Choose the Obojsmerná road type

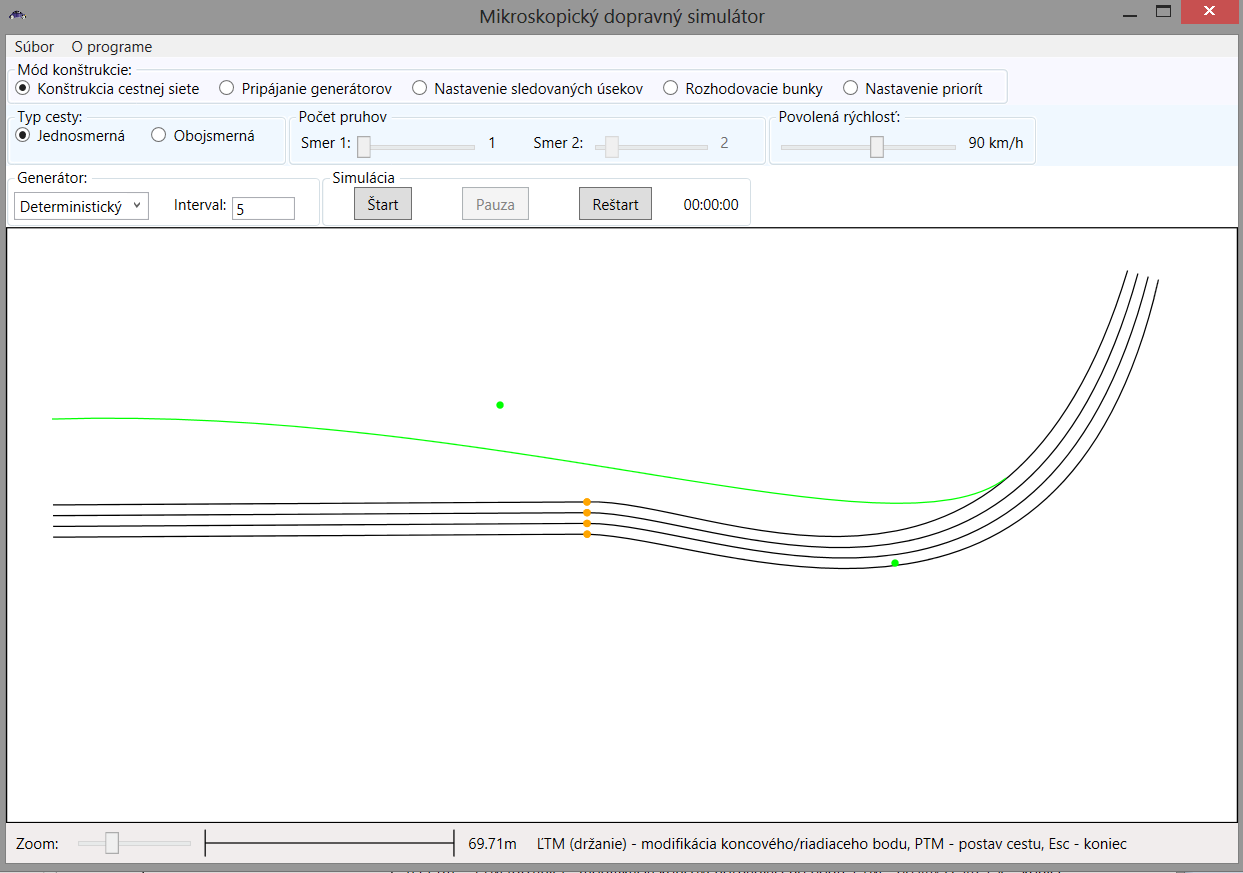pos(159,136)
